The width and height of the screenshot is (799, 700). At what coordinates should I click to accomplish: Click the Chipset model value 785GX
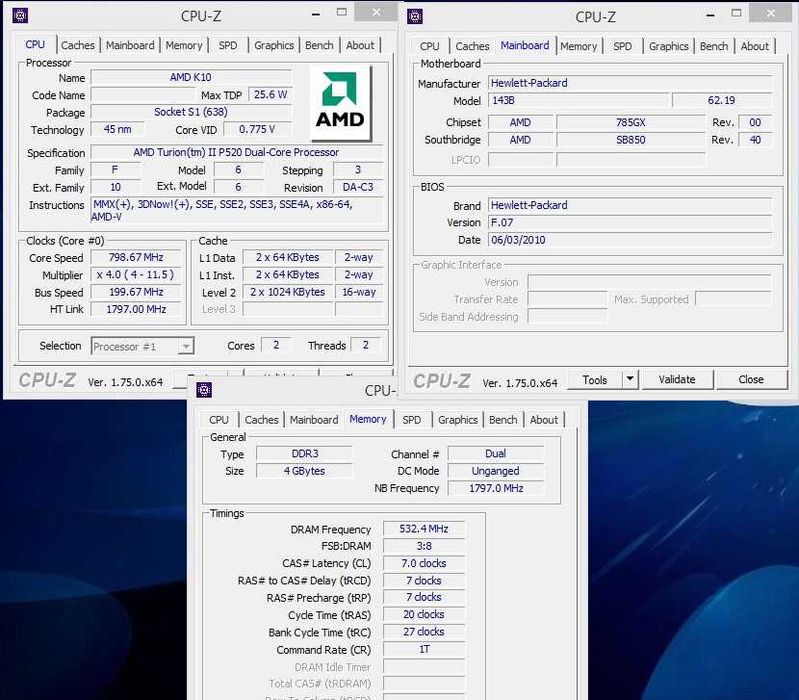[631, 122]
